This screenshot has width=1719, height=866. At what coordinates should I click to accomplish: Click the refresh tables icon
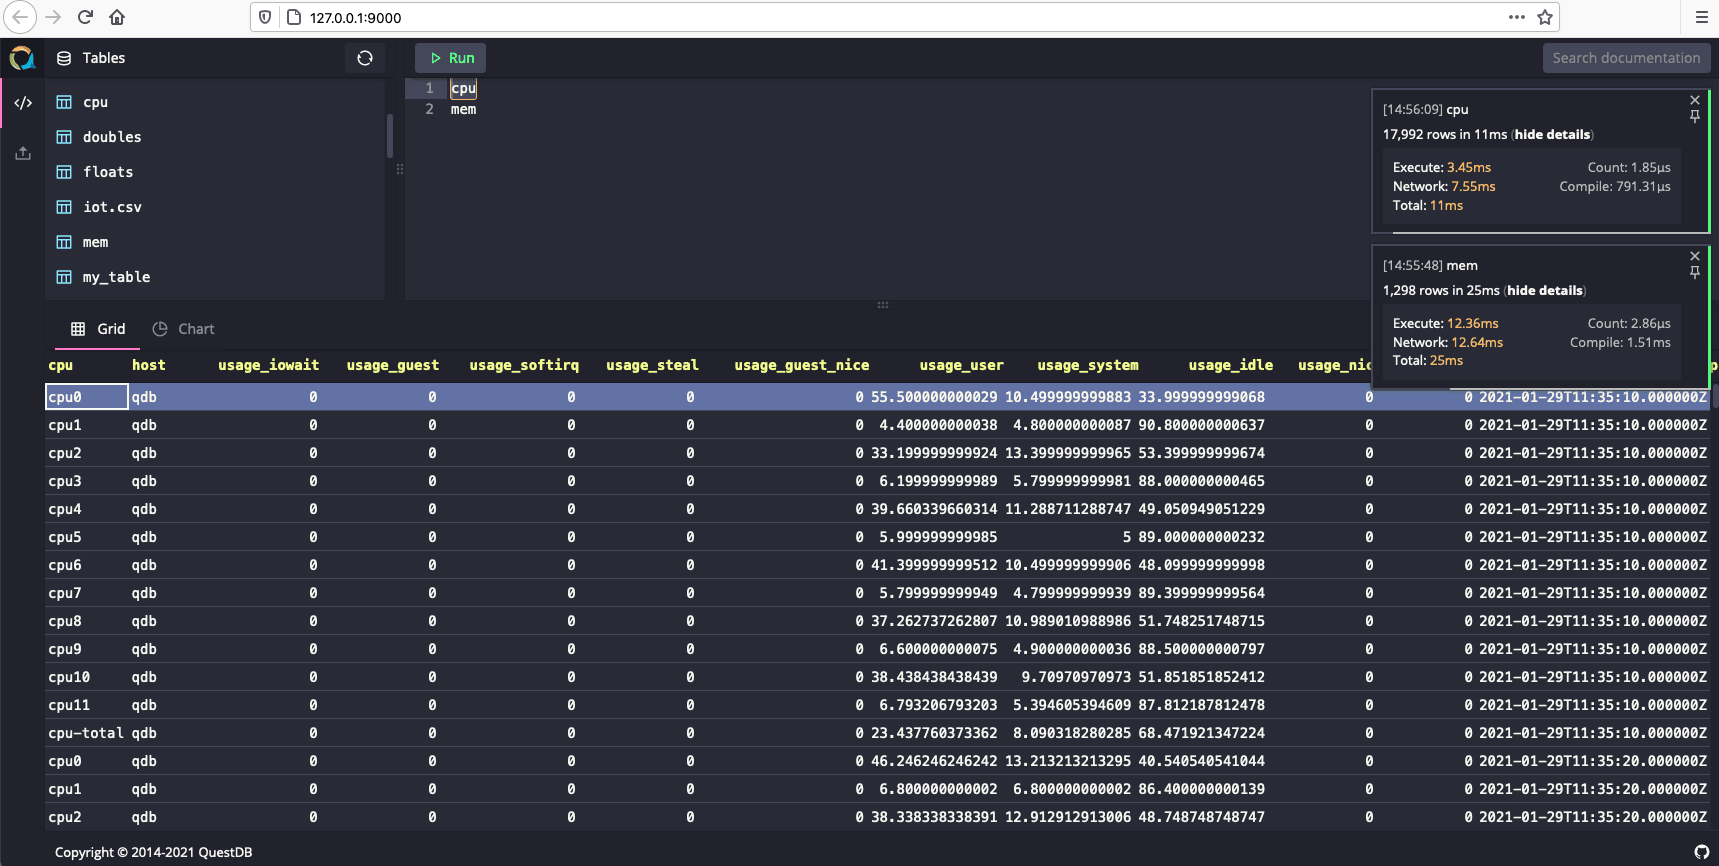365,58
